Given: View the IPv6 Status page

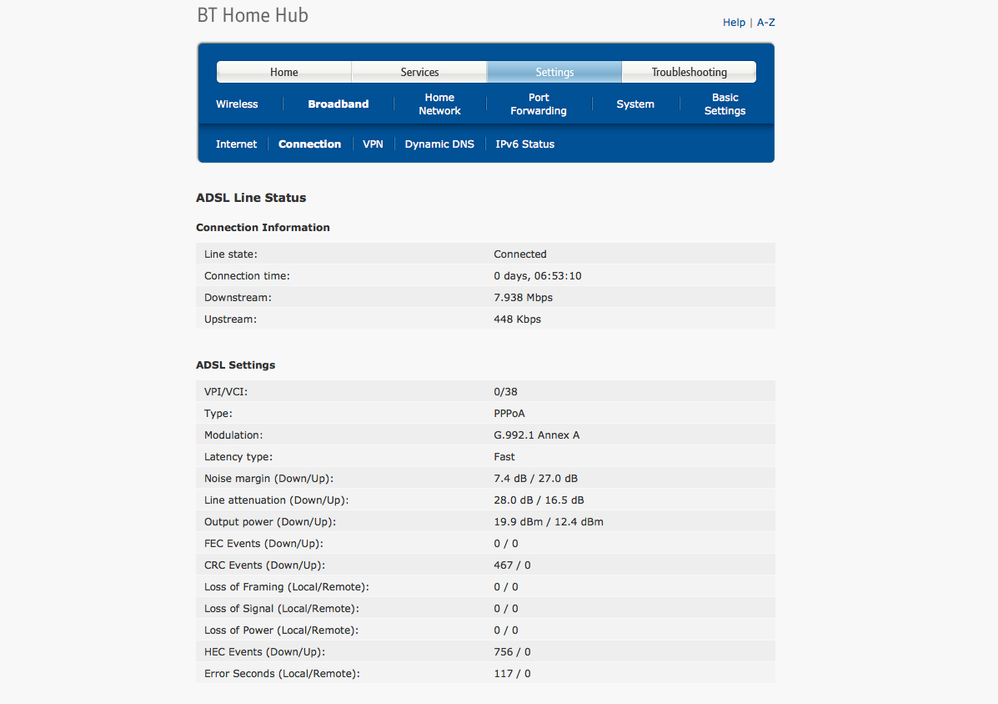Looking at the screenshot, I should 525,144.
